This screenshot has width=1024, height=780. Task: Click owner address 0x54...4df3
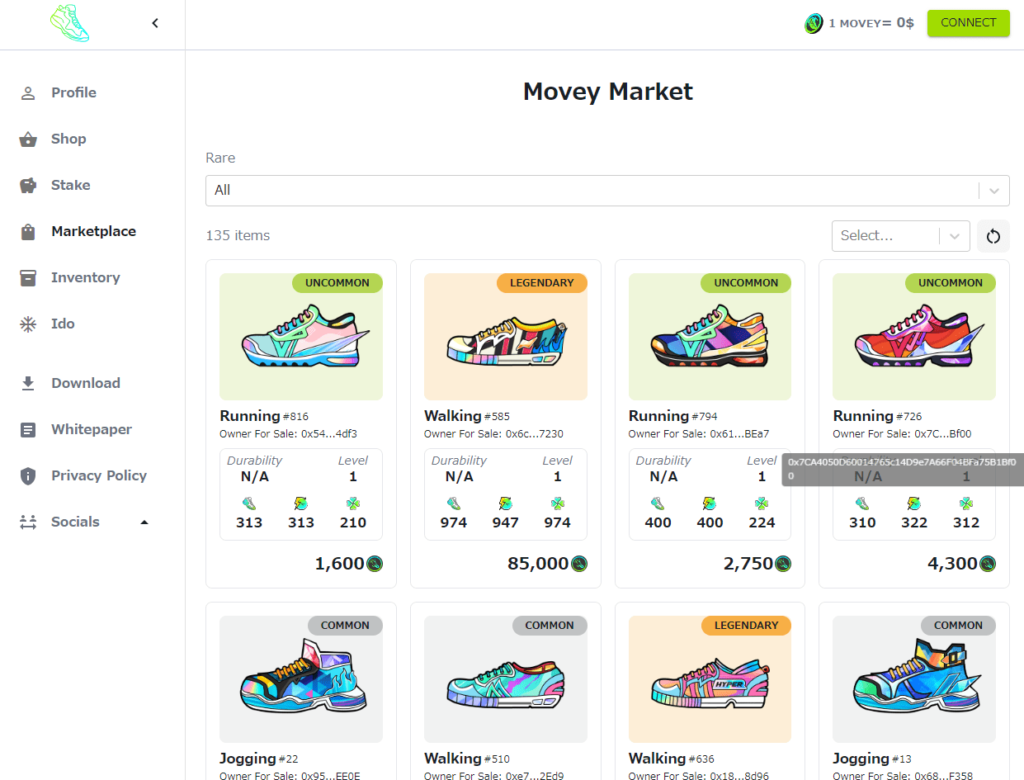click(328, 434)
